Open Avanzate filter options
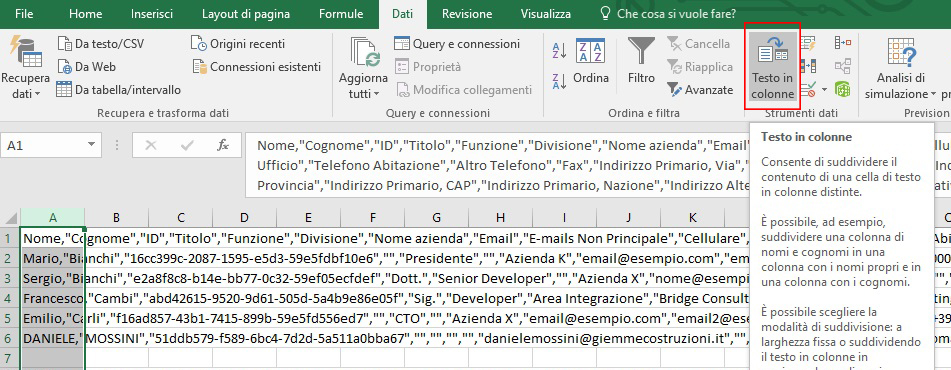Image resolution: width=951 pixels, height=370 pixels. [x=700, y=90]
